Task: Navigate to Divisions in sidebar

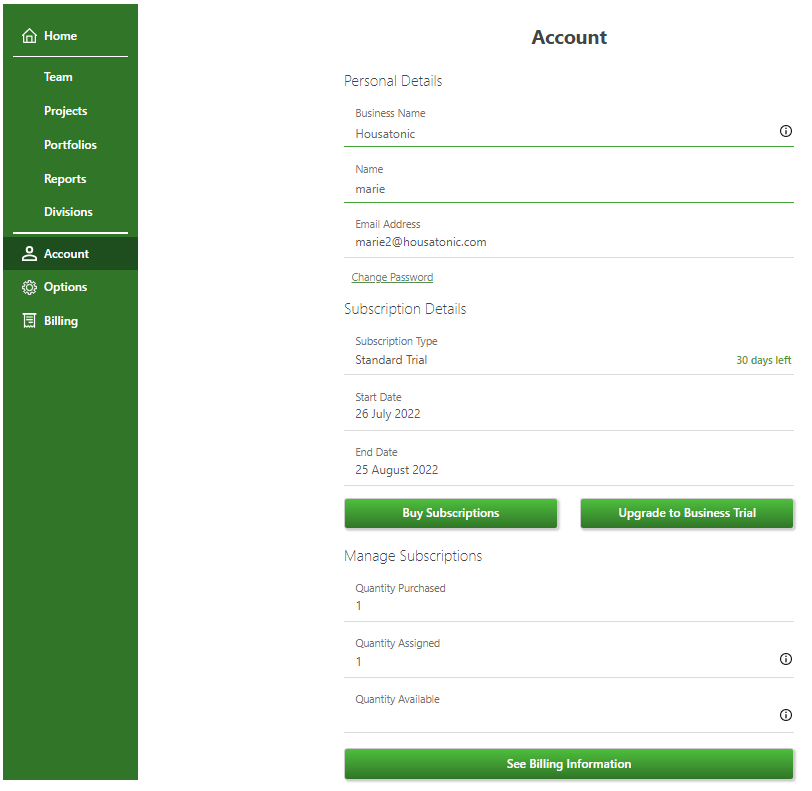Action: coord(68,212)
